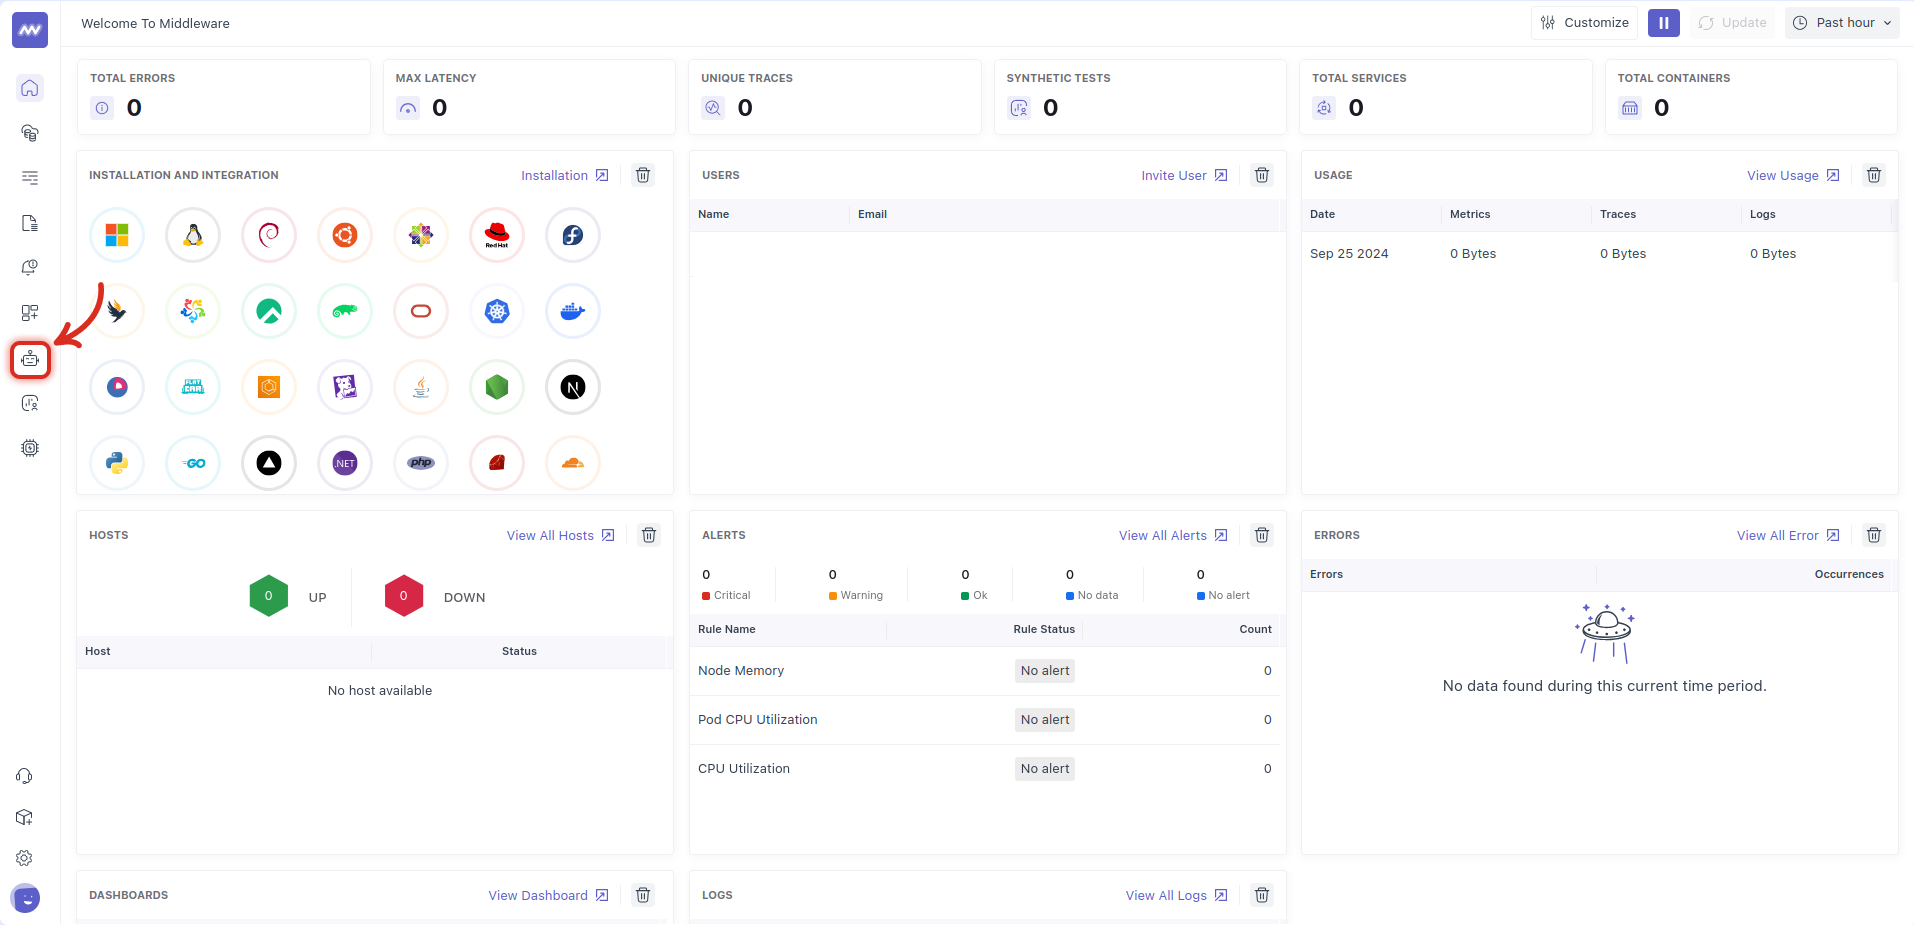Click the .NET integration icon
This screenshot has height=925, width=1914.
click(x=344, y=463)
